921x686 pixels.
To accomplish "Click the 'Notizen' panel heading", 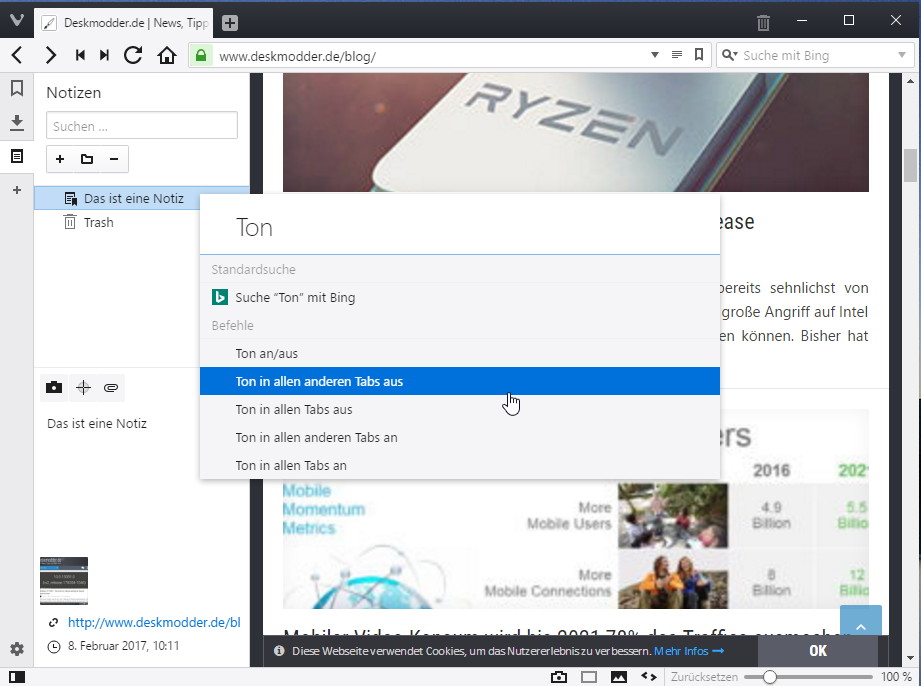I will tap(73, 93).
